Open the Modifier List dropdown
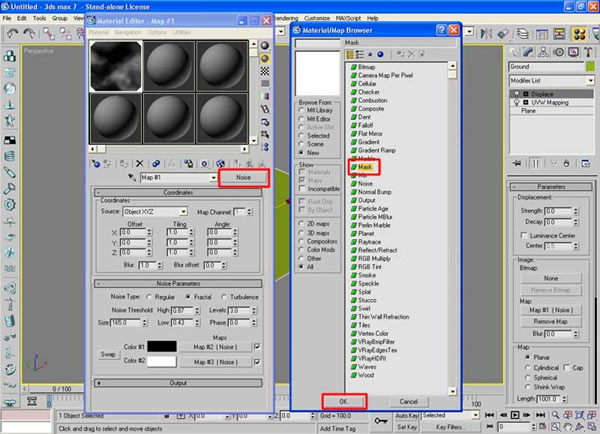600x434 pixels. (590, 81)
